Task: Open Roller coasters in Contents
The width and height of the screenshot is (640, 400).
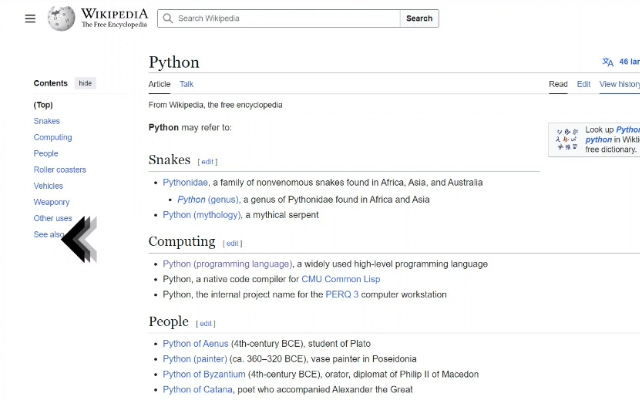Action: [x=60, y=170]
